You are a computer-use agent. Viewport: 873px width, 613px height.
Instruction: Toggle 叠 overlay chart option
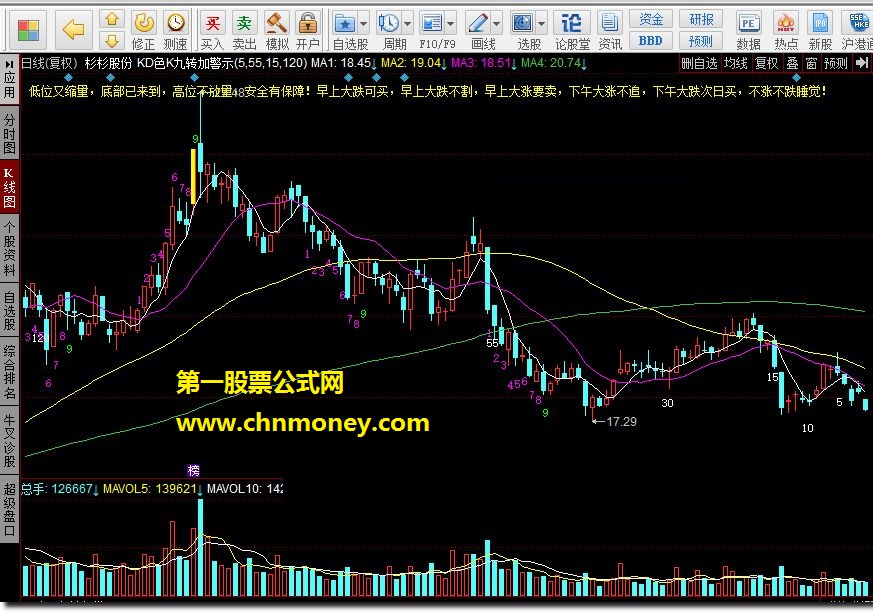point(792,63)
